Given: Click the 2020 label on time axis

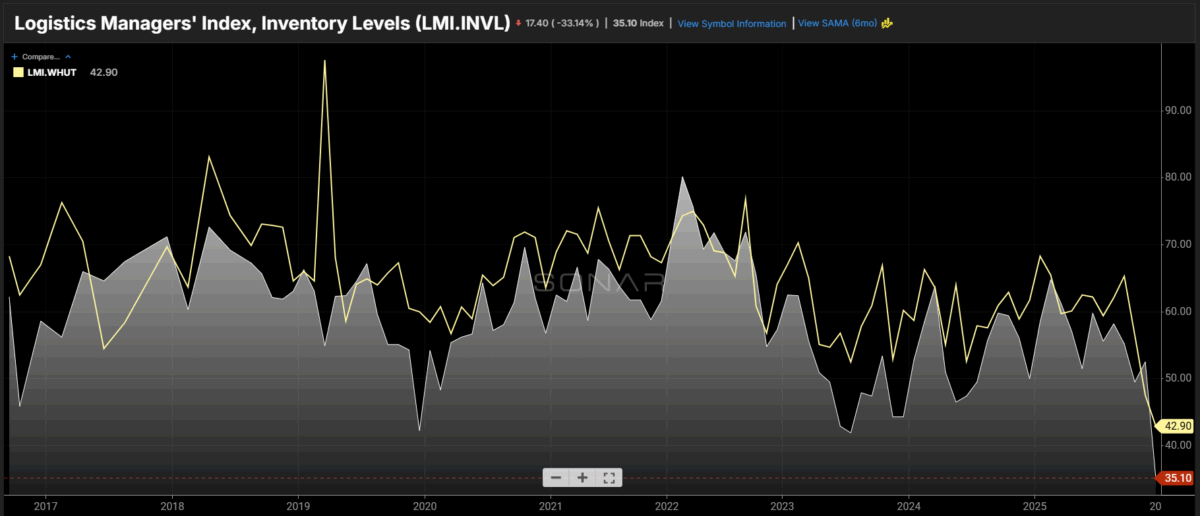Looking at the screenshot, I should click(x=424, y=506).
